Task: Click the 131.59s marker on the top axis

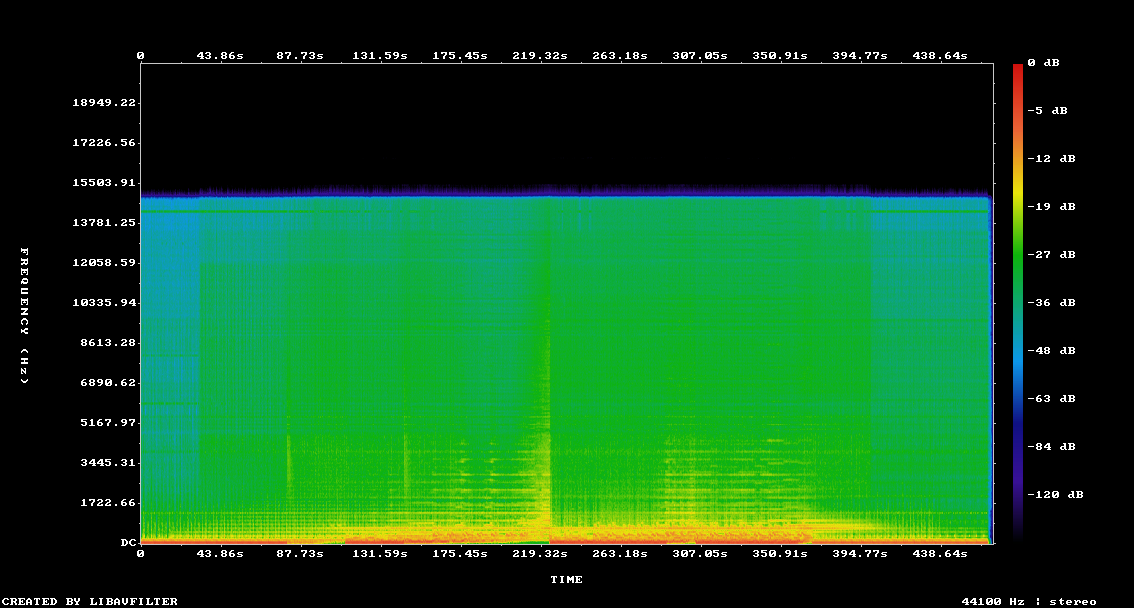Action: click(380, 56)
